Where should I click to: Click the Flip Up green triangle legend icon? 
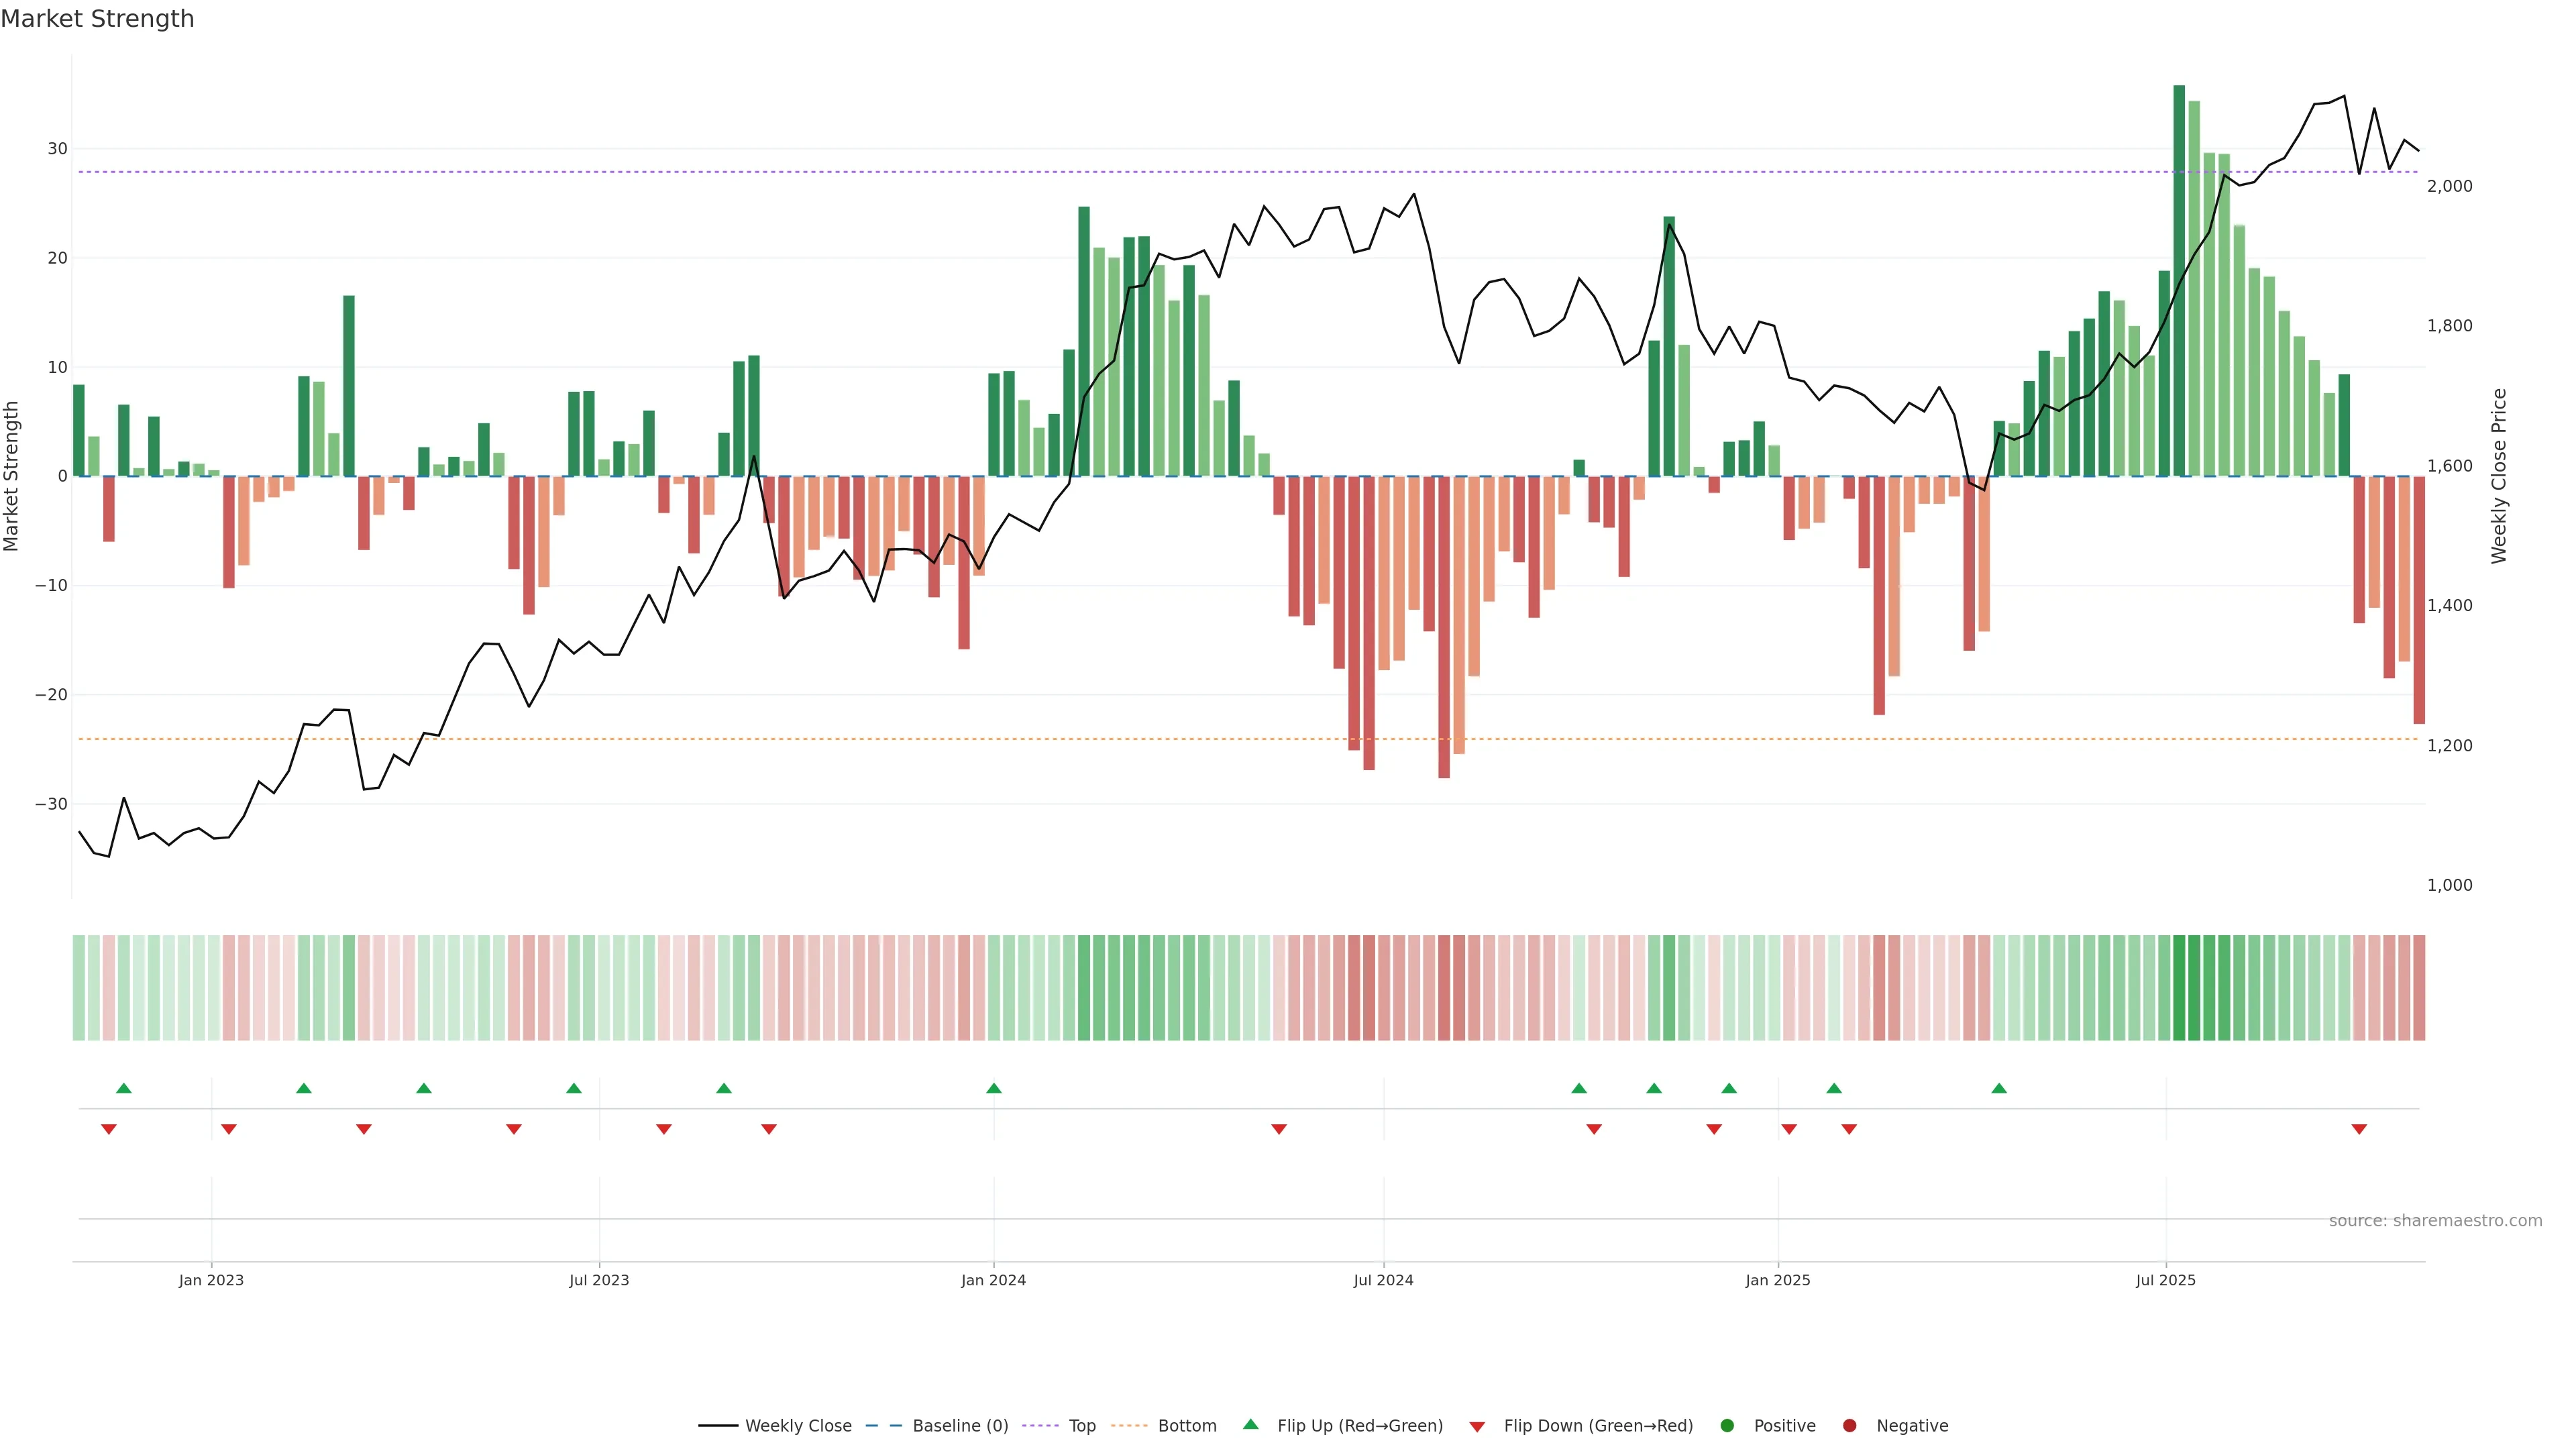[1250, 1425]
